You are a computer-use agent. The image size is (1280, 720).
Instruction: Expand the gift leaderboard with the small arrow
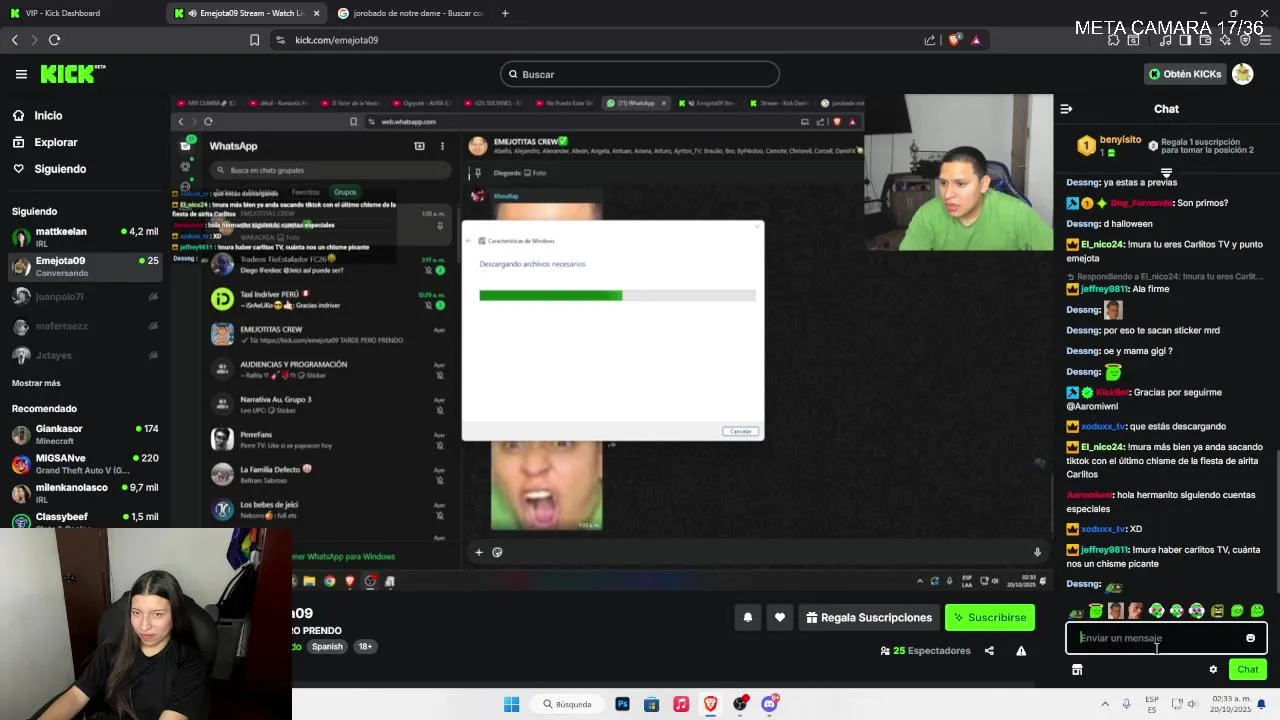[x=1166, y=173]
